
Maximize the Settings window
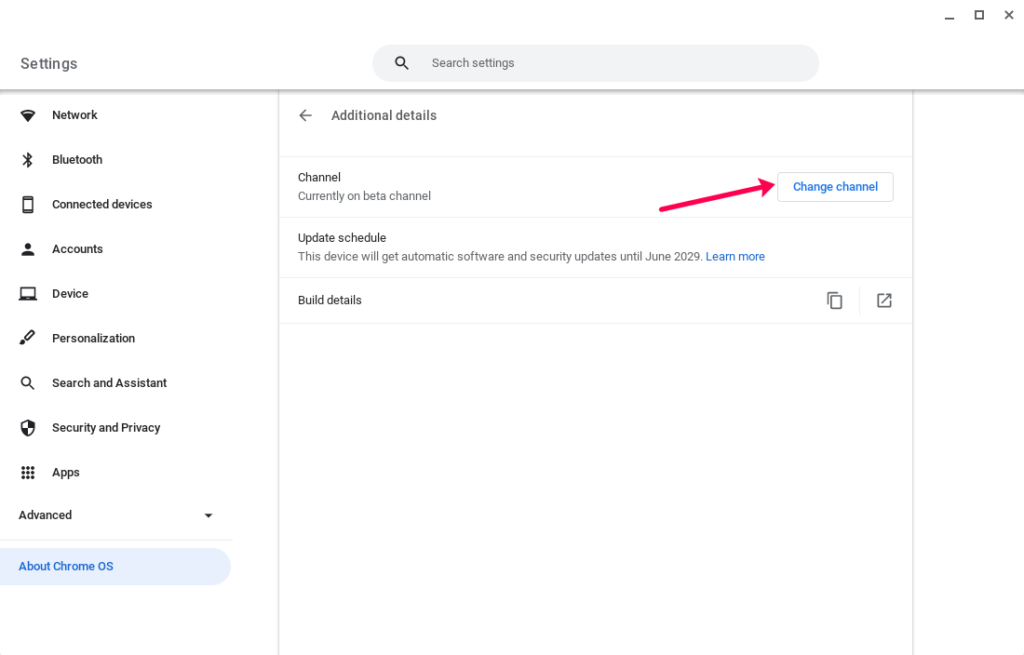click(979, 15)
